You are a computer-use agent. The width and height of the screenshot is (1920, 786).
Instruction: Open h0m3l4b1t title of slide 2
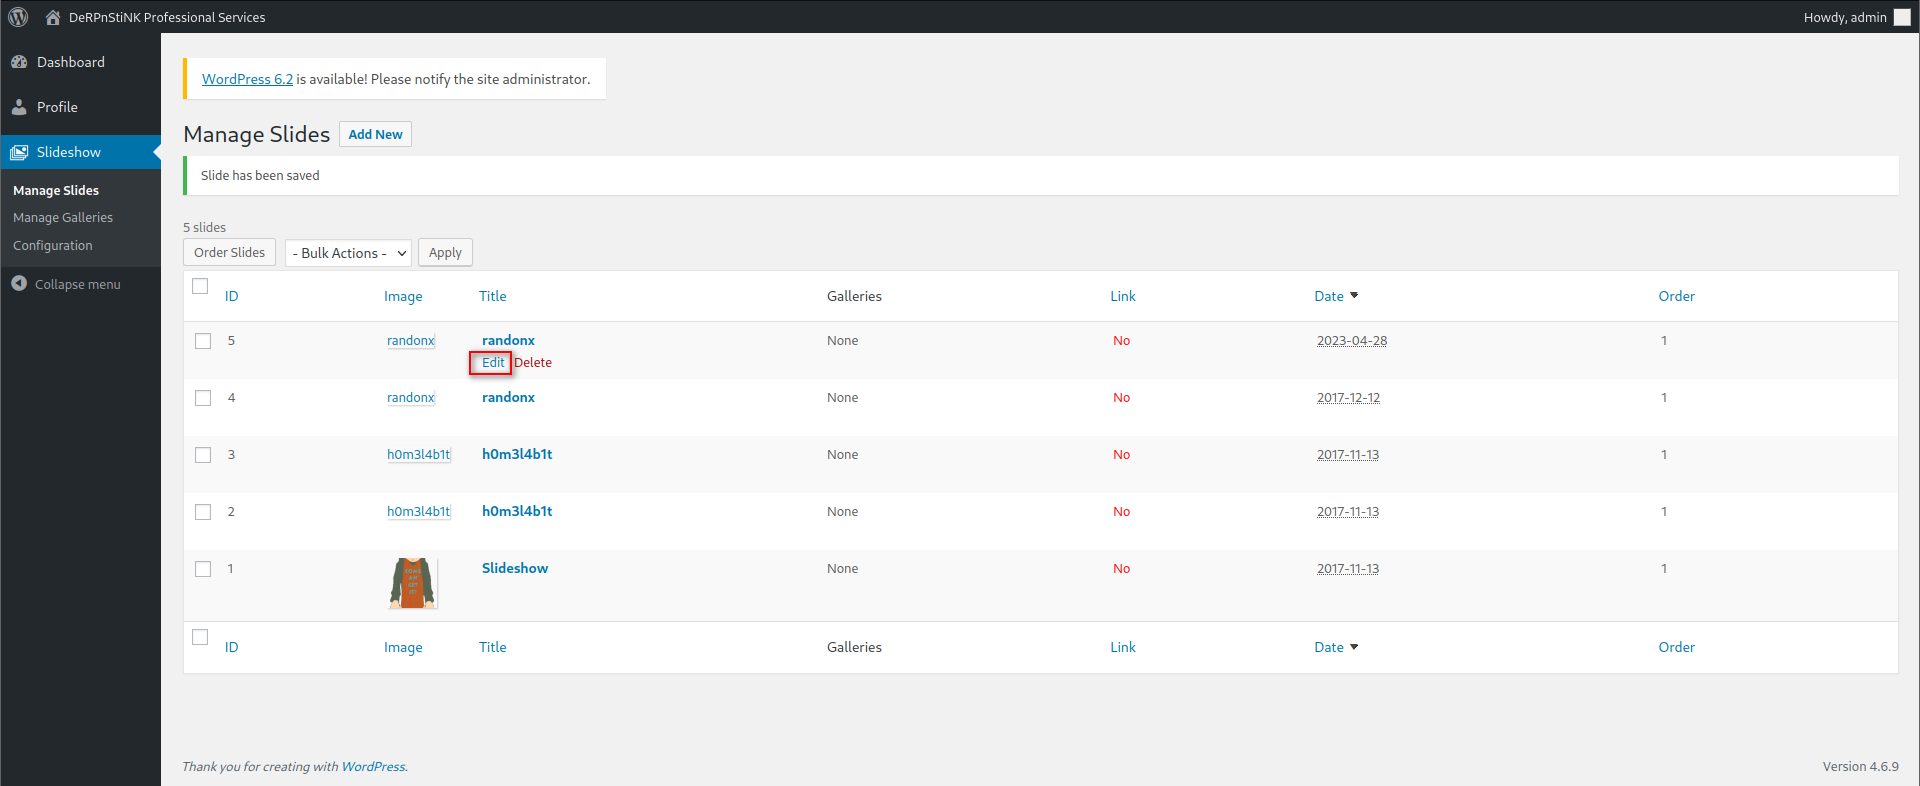517,511
